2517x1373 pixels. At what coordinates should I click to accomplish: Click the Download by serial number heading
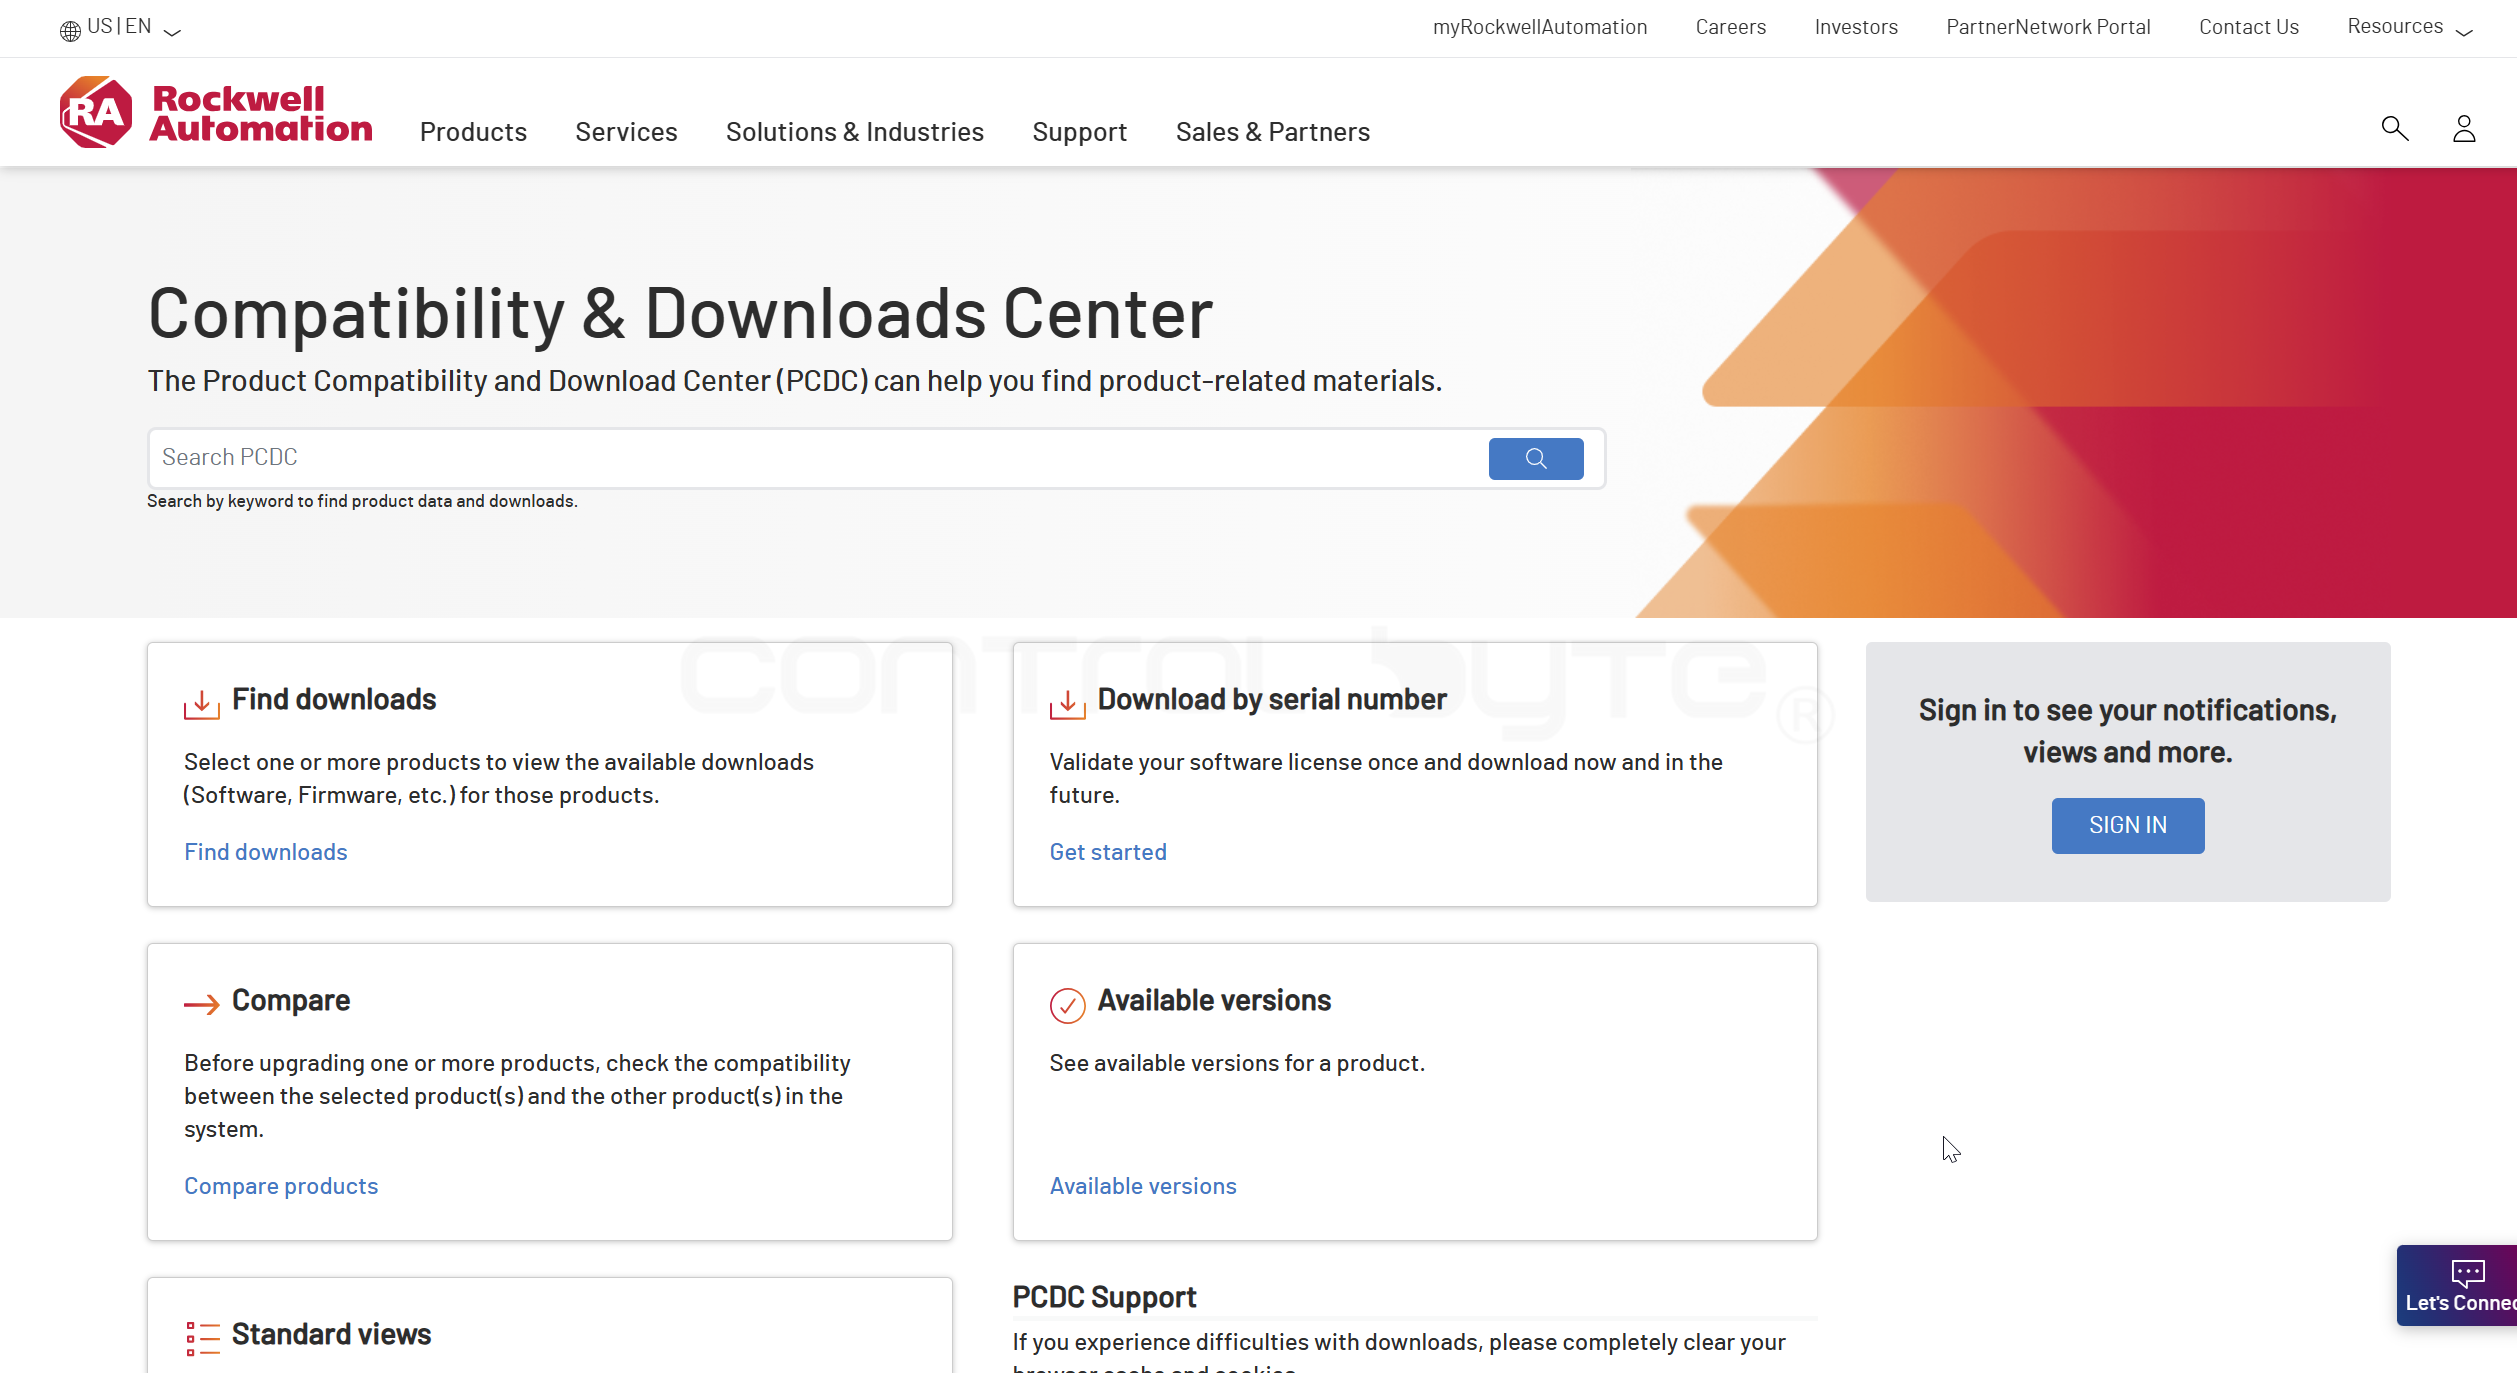coord(1272,699)
